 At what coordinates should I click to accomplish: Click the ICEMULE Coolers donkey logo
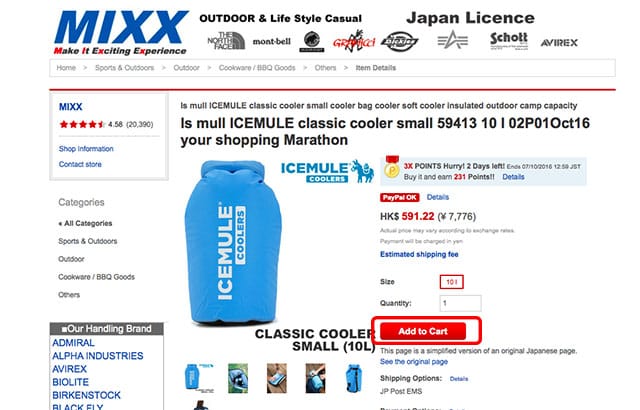point(327,171)
